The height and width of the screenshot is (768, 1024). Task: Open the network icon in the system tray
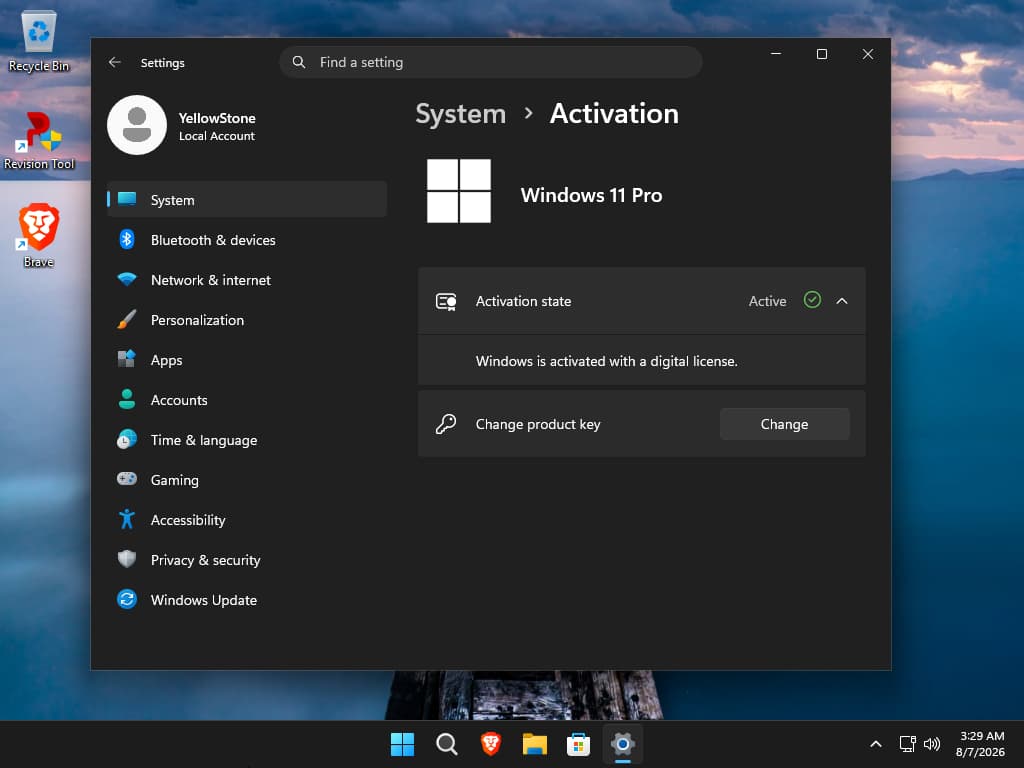click(x=907, y=744)
